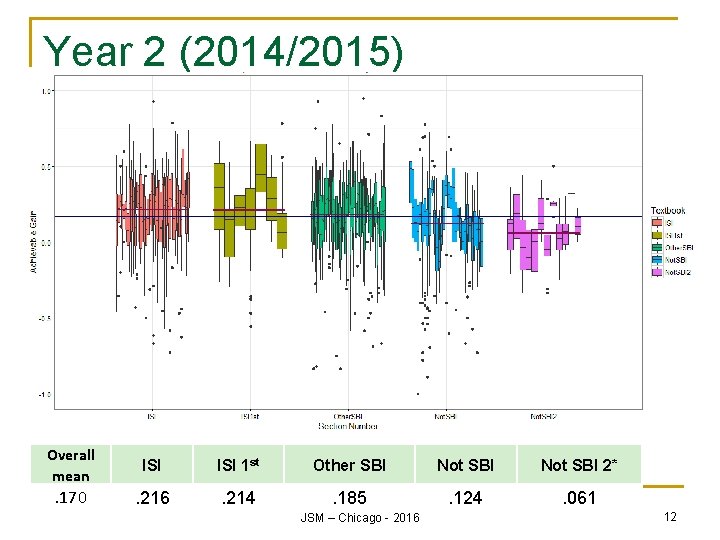
Task: Click slide page number 12
Action: pos(670,517)
